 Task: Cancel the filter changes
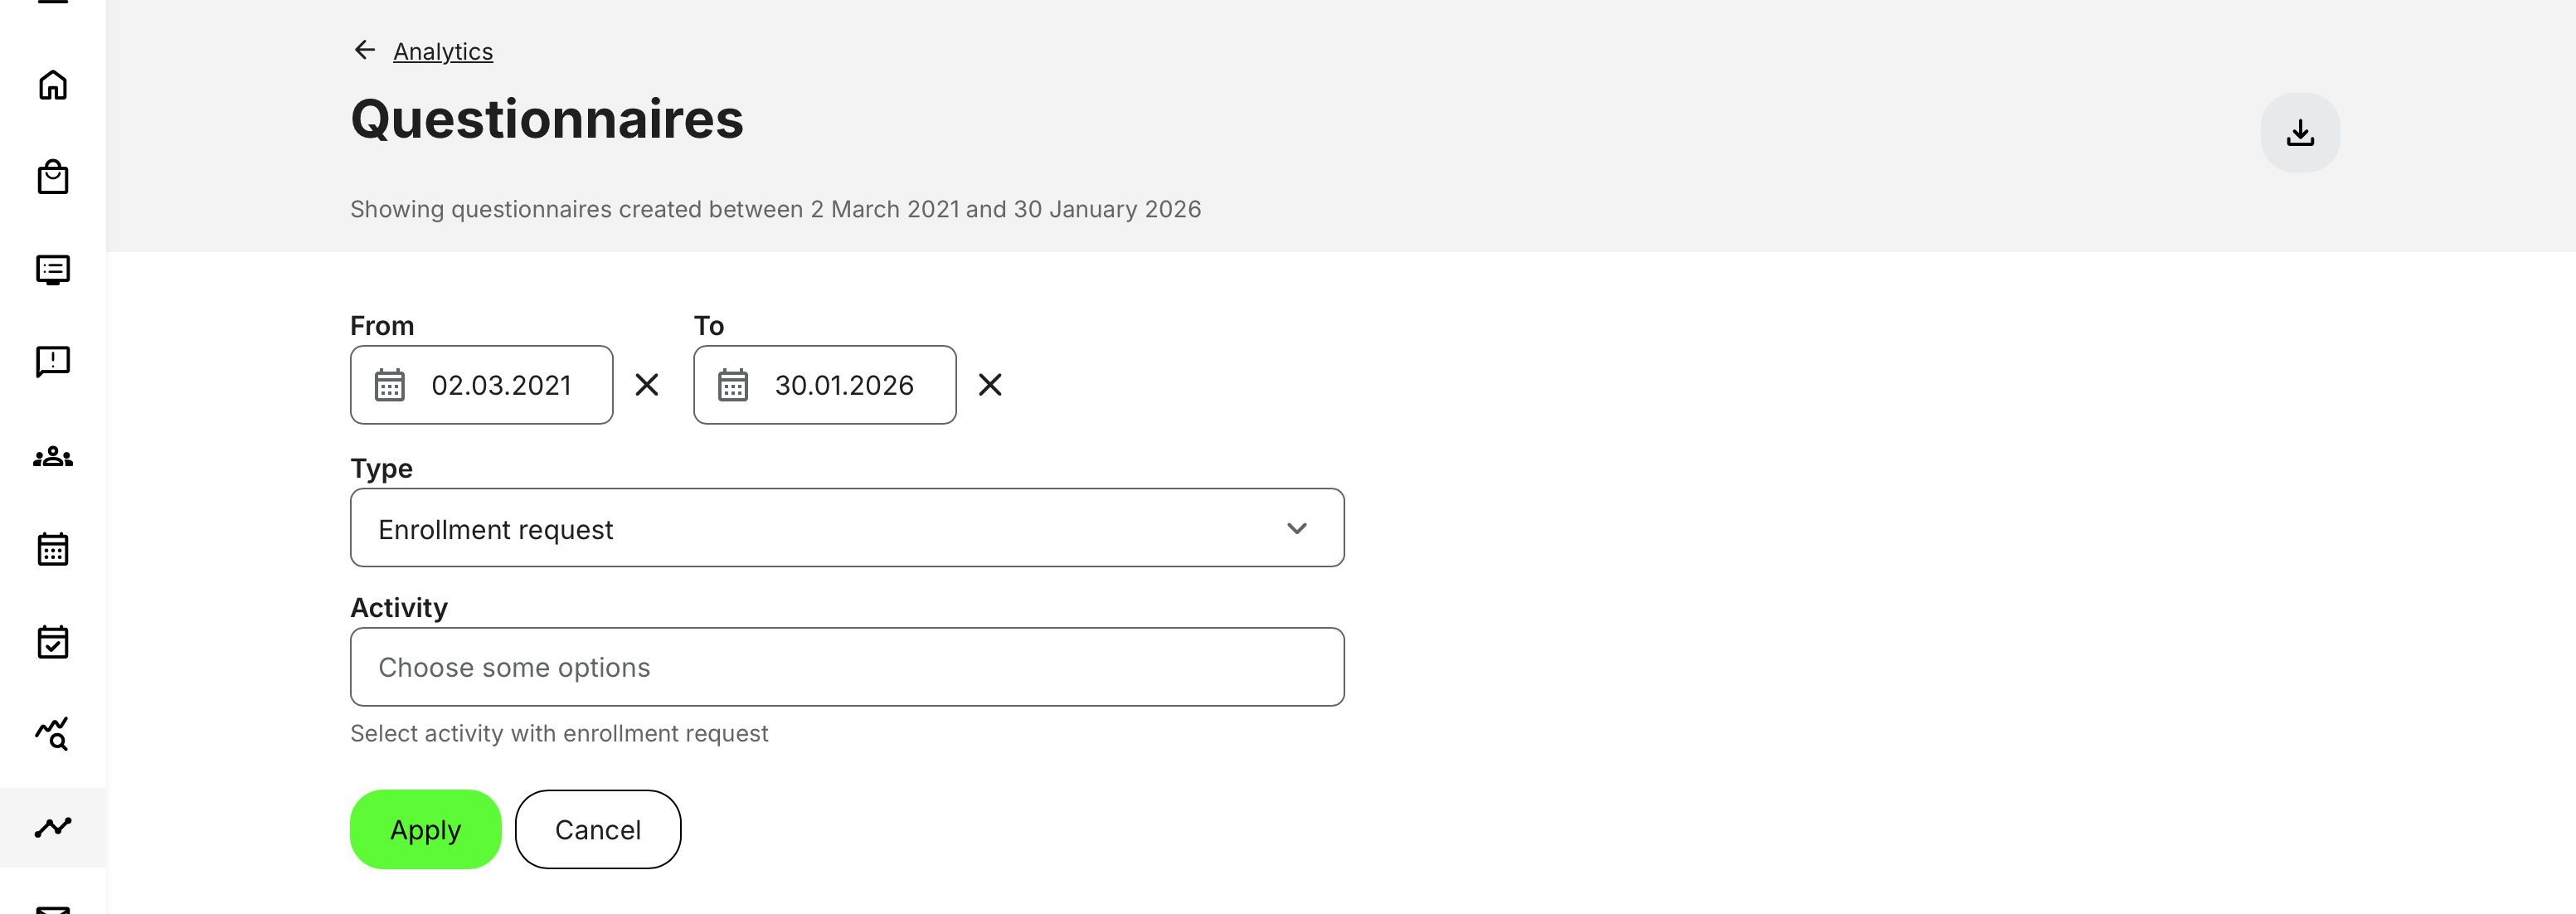[x=597, y=829]
